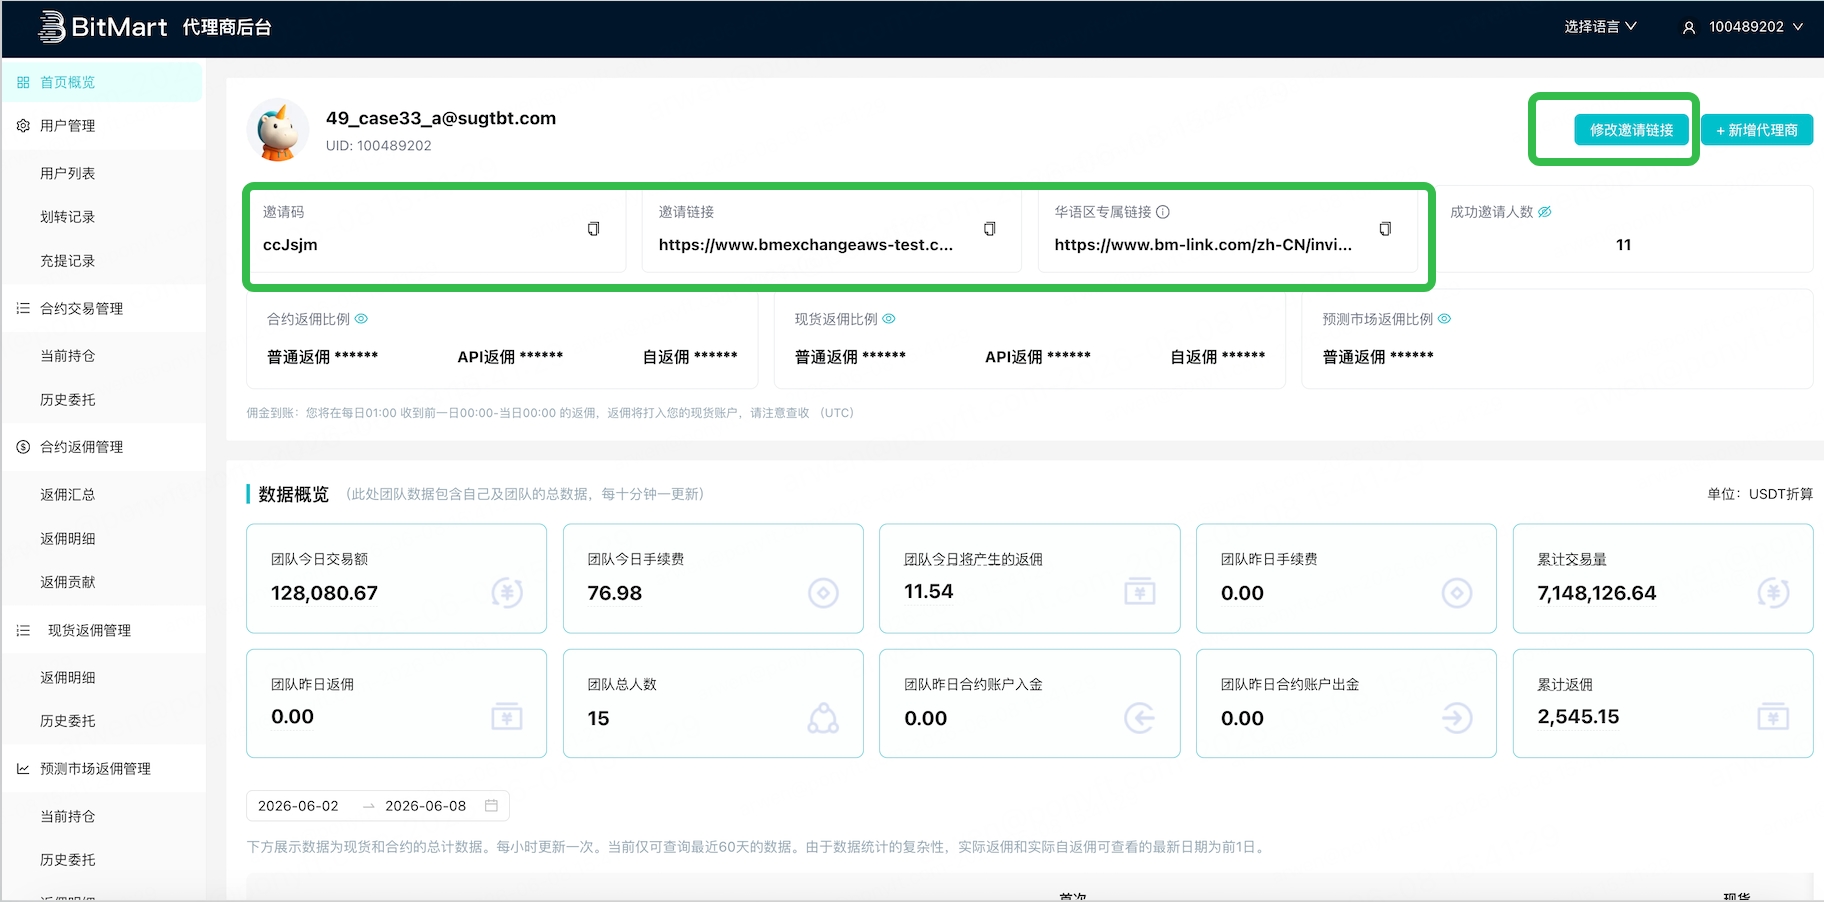1824x902 pixels.
Task: Copy the 邀请链接 invitation link
Action: point(989,229)
